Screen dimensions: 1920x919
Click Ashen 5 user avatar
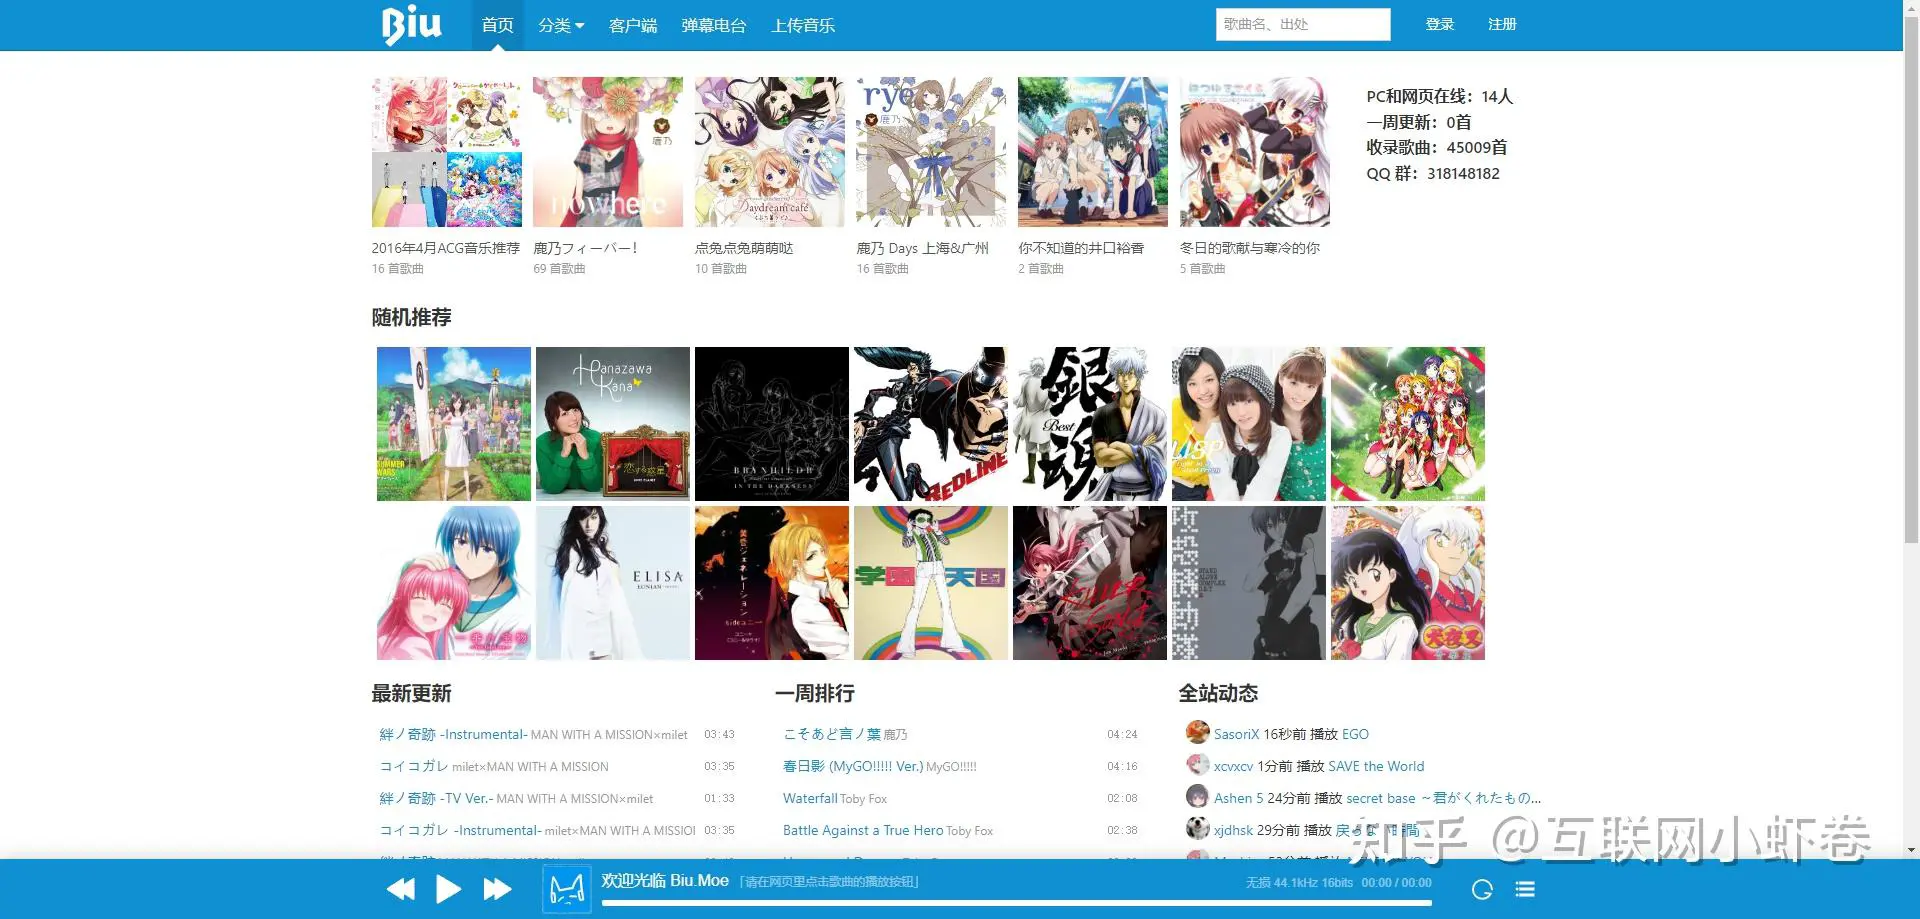(x=1197, y=796)
